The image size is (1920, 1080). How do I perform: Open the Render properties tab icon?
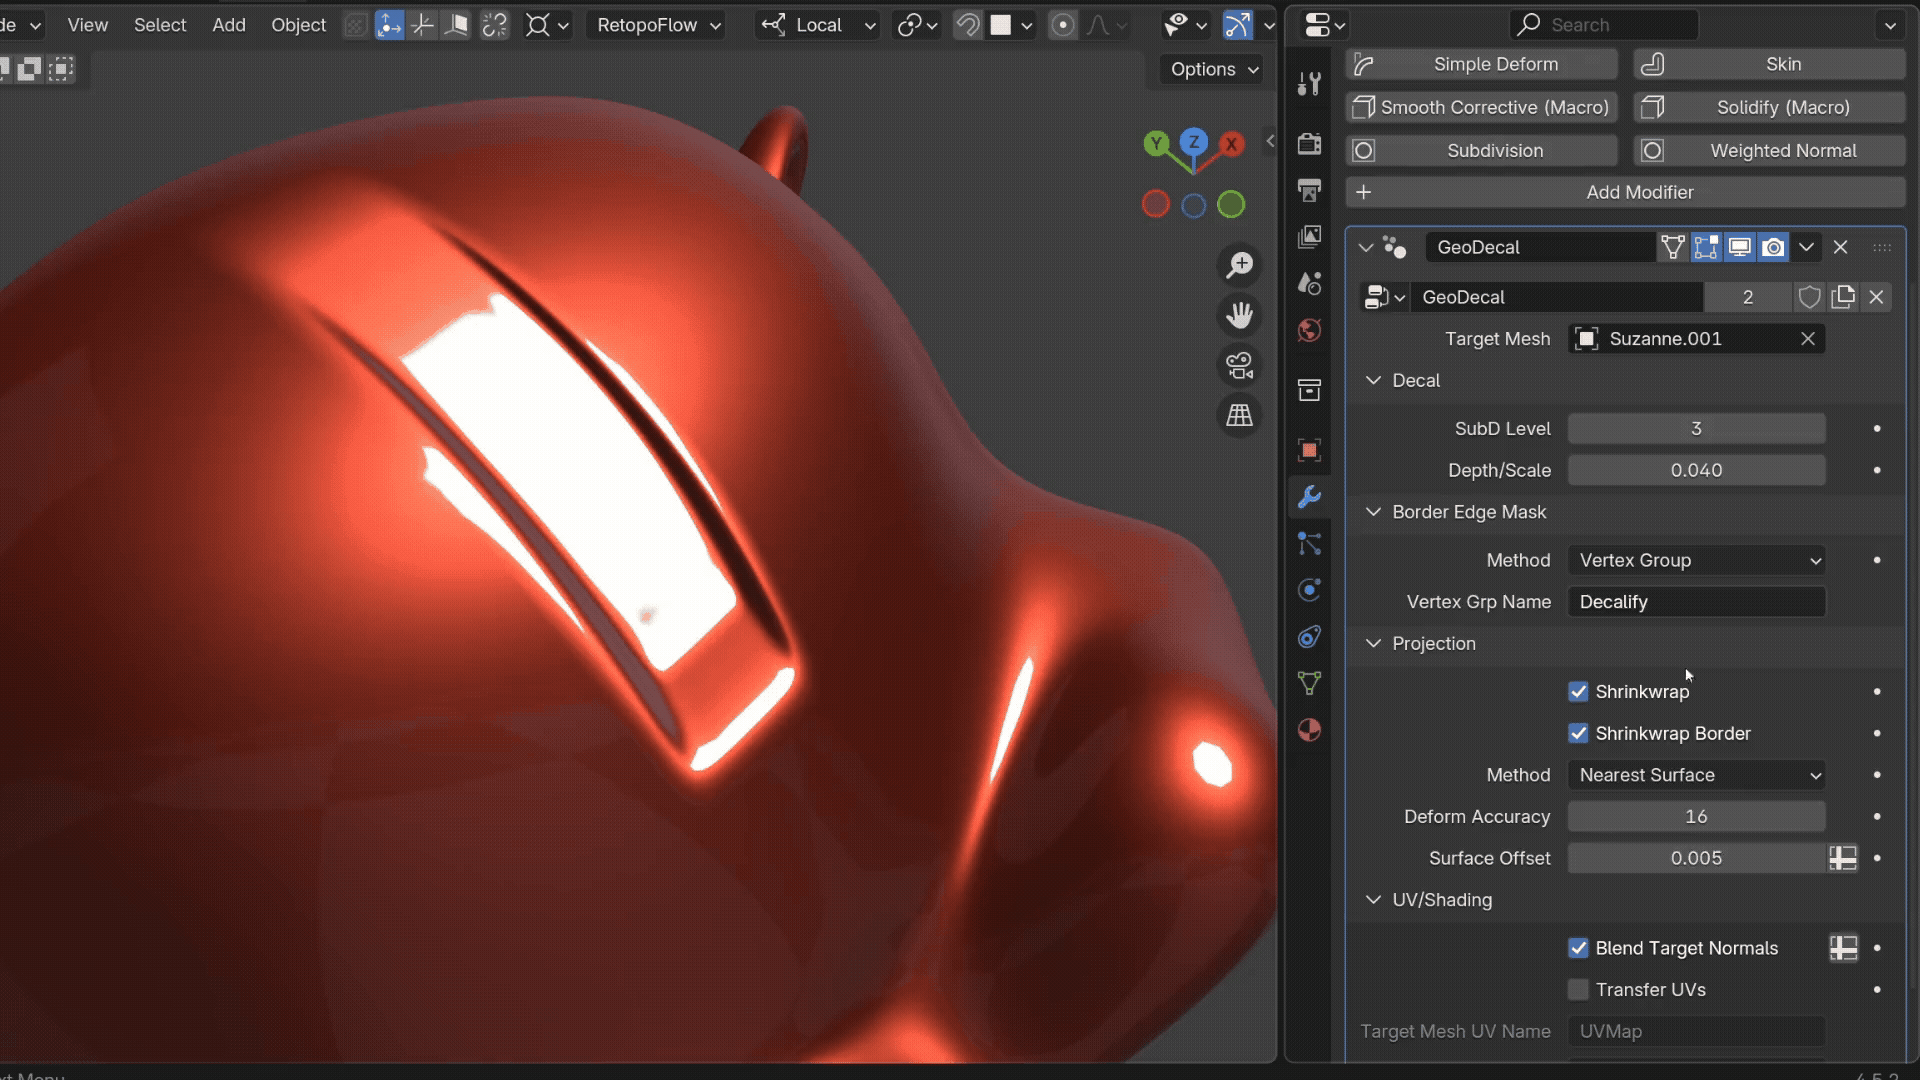(x=1309, y=143)
